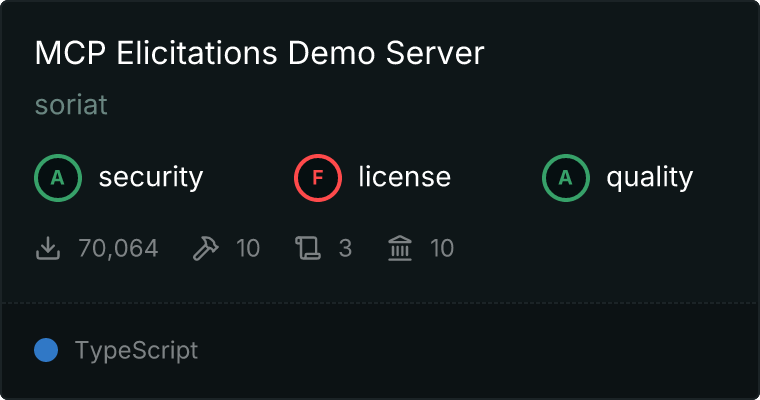The image size is (760, 400).
Task: Click the author name soriat
Action: [x=71, y=105]
